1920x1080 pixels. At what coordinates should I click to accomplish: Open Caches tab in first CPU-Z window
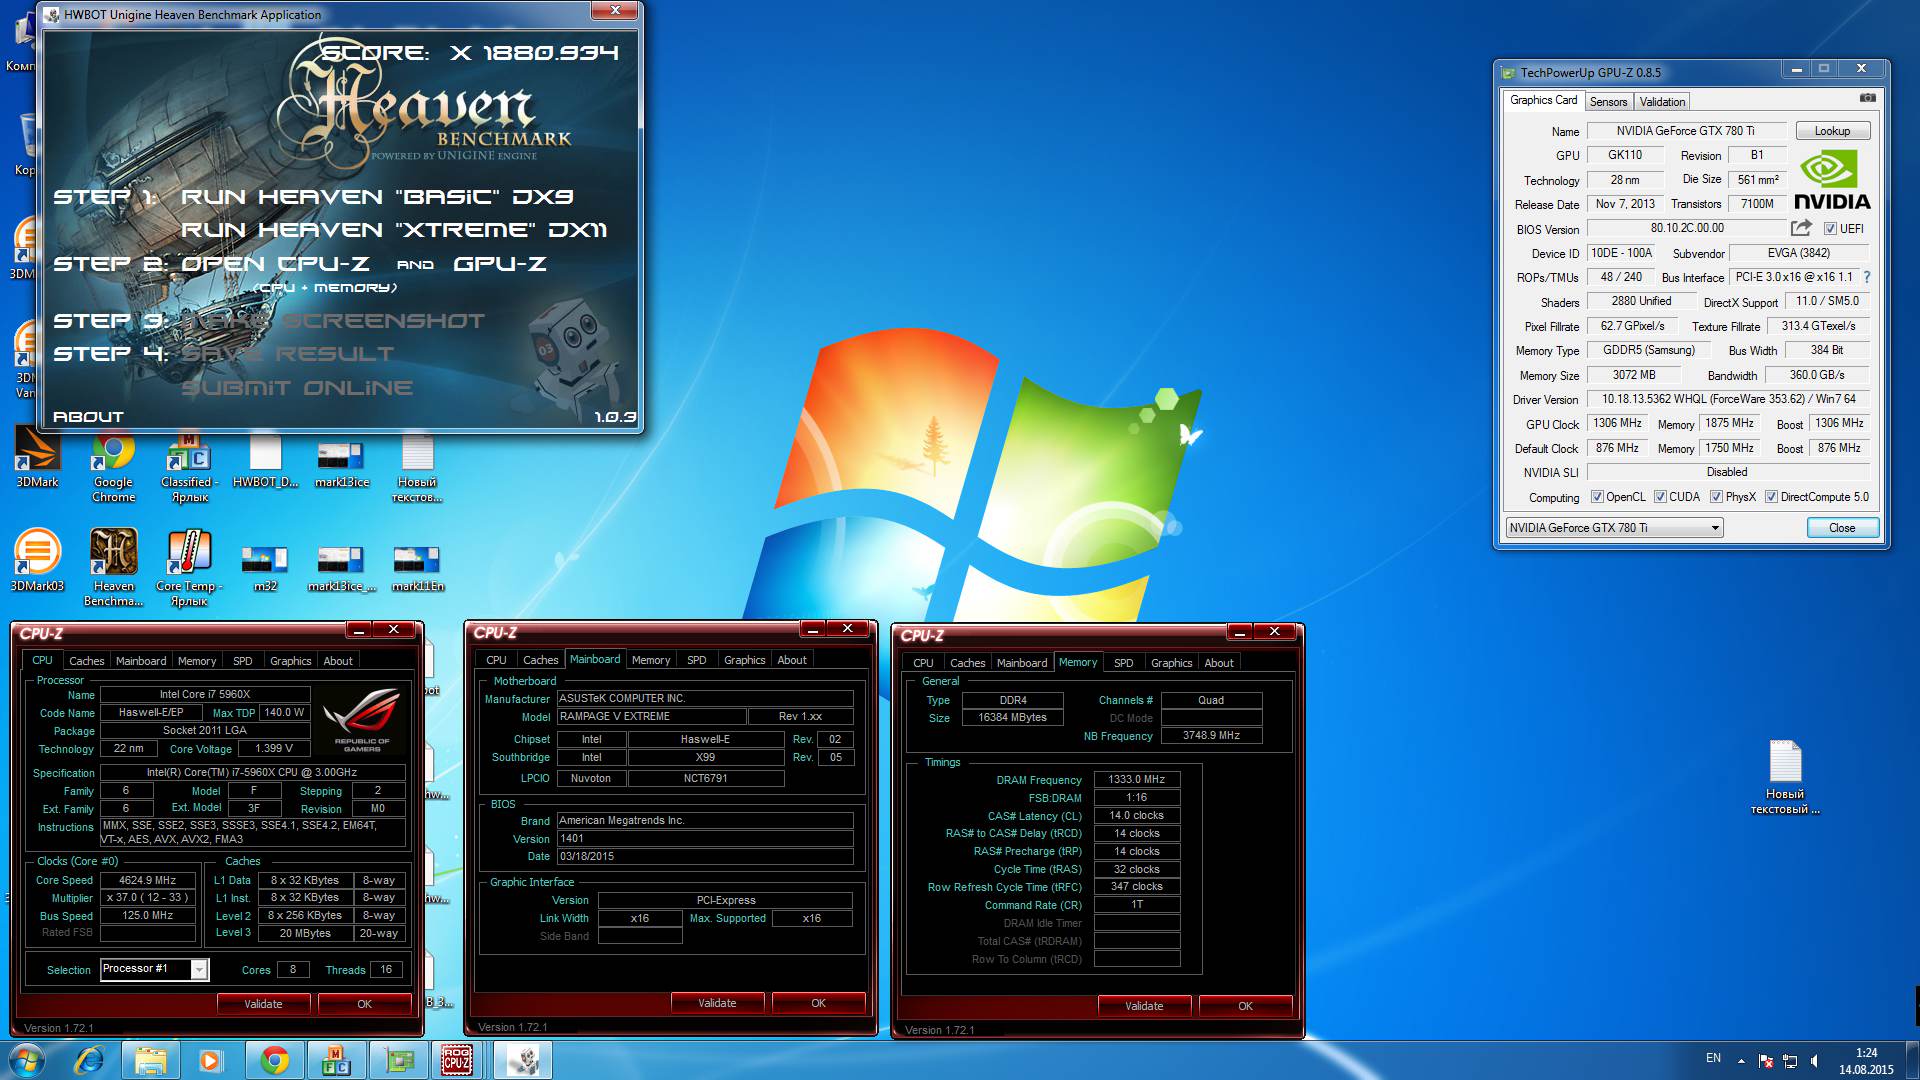pos(86,661)
